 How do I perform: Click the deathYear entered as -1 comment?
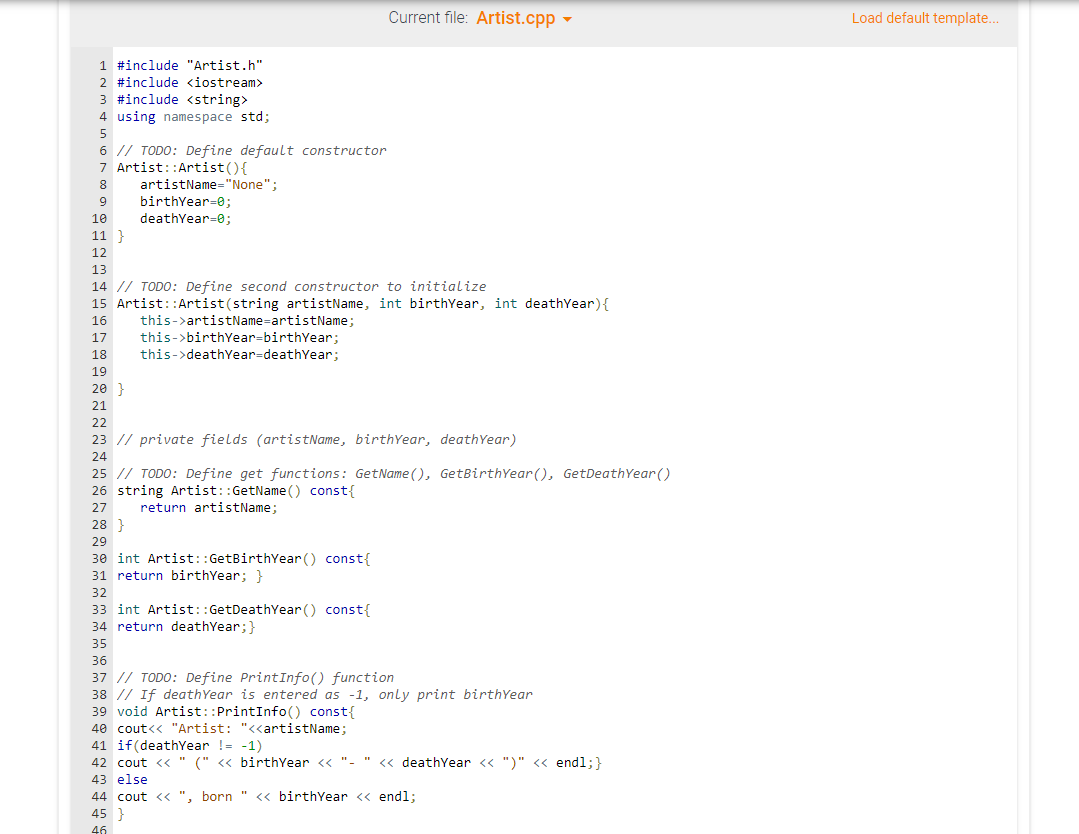pos(325,695)
